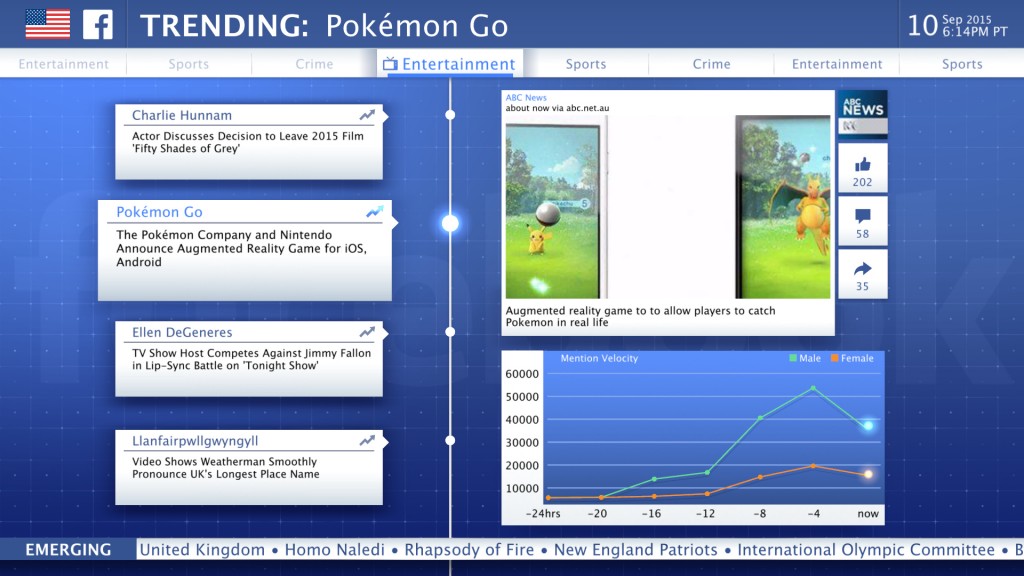The height and width of the screenshot is (576, 1024).
Task: Click the 'Mention Velocity' chart title
Action: 599,358
